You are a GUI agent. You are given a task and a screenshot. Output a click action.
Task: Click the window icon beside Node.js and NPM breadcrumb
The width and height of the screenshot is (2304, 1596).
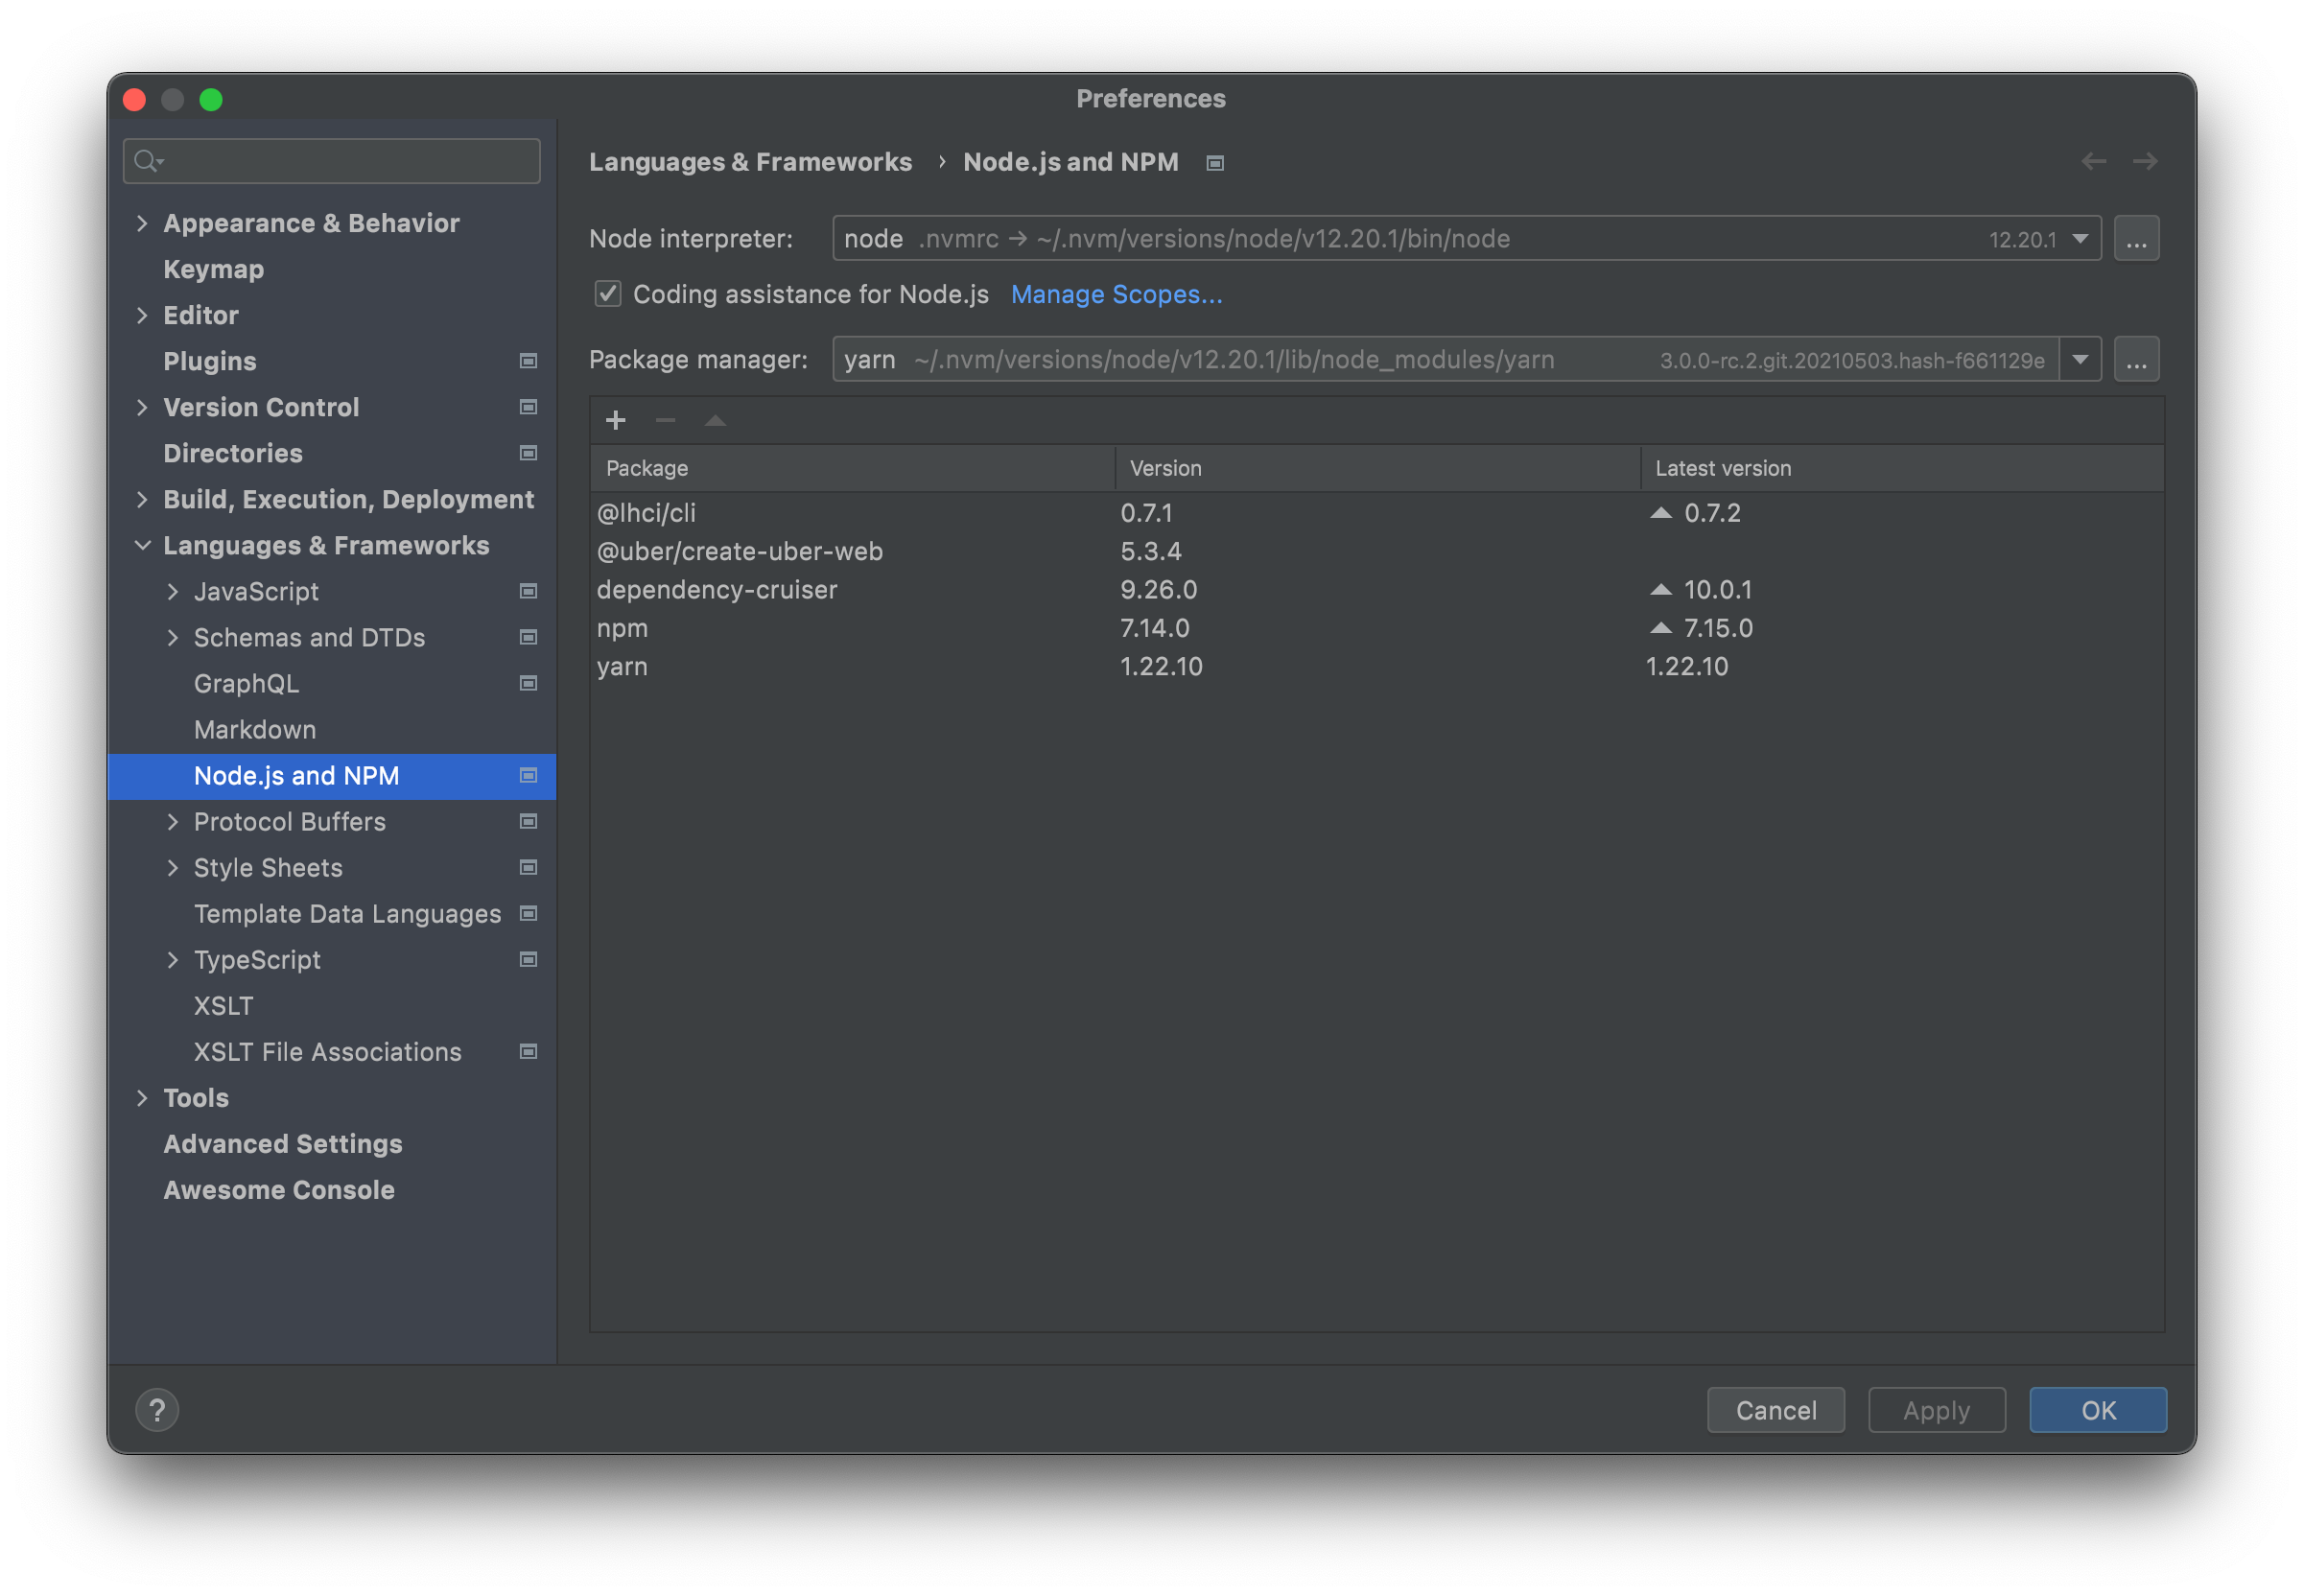[x=1215, y=162]
